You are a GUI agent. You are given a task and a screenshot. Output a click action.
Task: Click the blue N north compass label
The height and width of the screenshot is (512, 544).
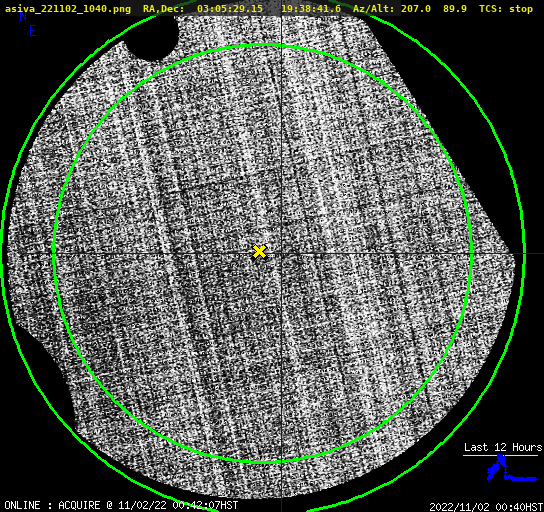(23, 16)
